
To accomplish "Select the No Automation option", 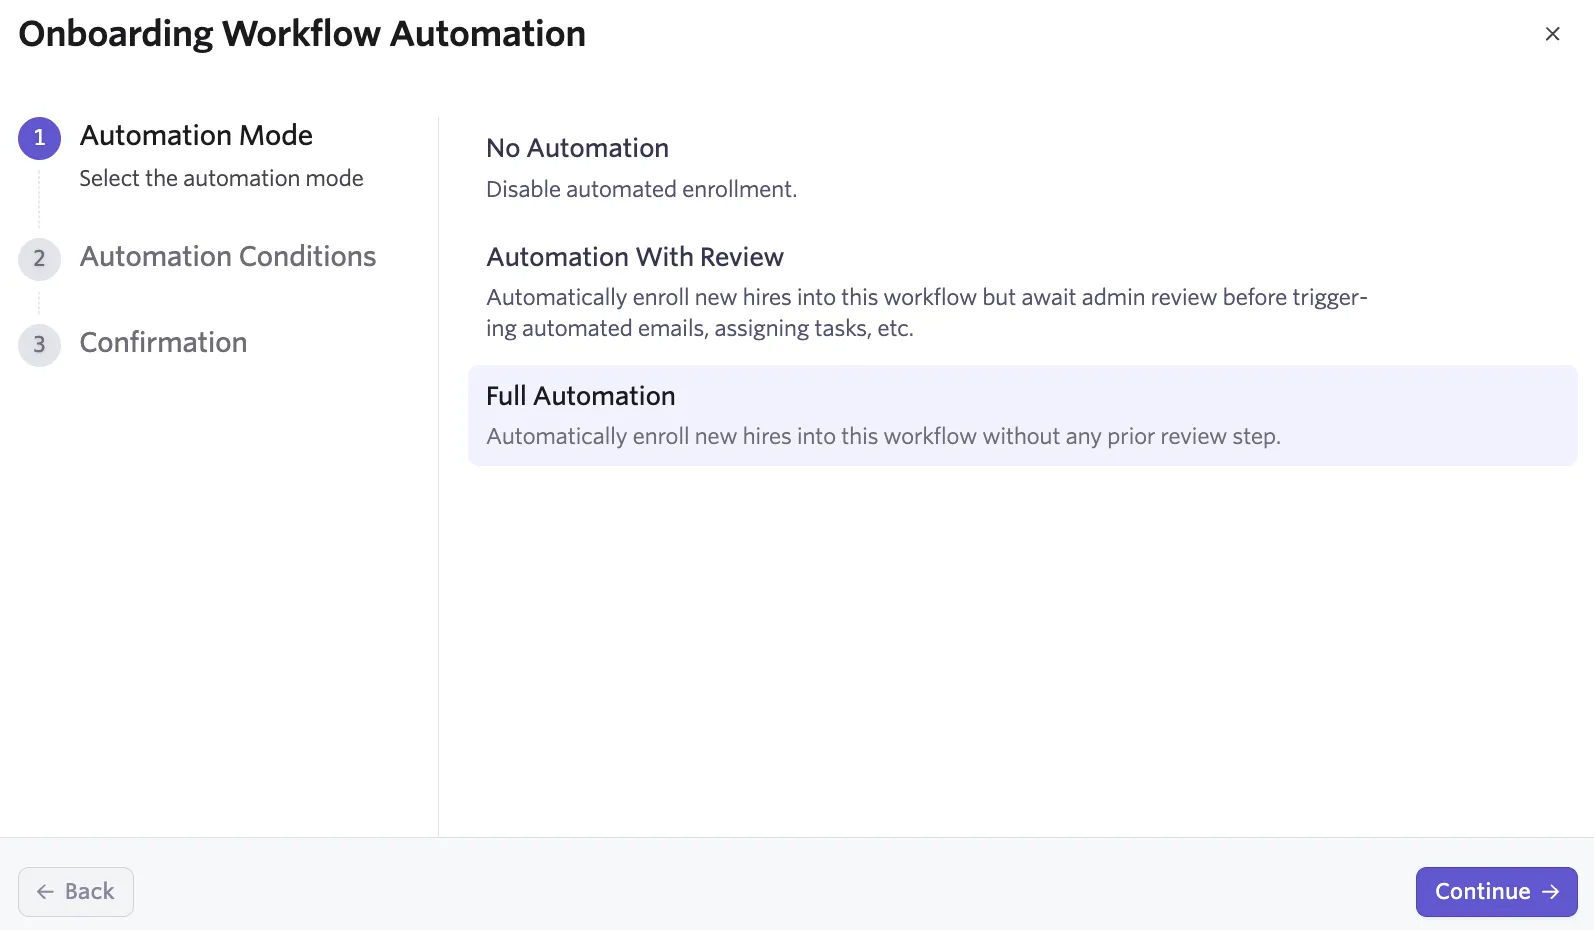I will [1022, 167].
